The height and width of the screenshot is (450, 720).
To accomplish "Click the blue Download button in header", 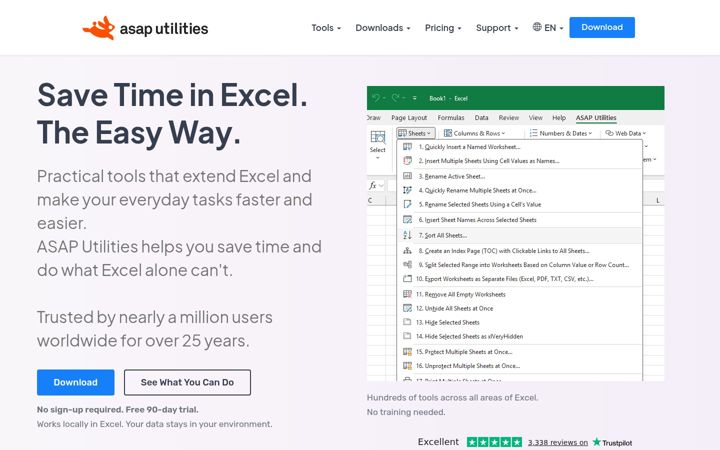I will tap(602, 27).
